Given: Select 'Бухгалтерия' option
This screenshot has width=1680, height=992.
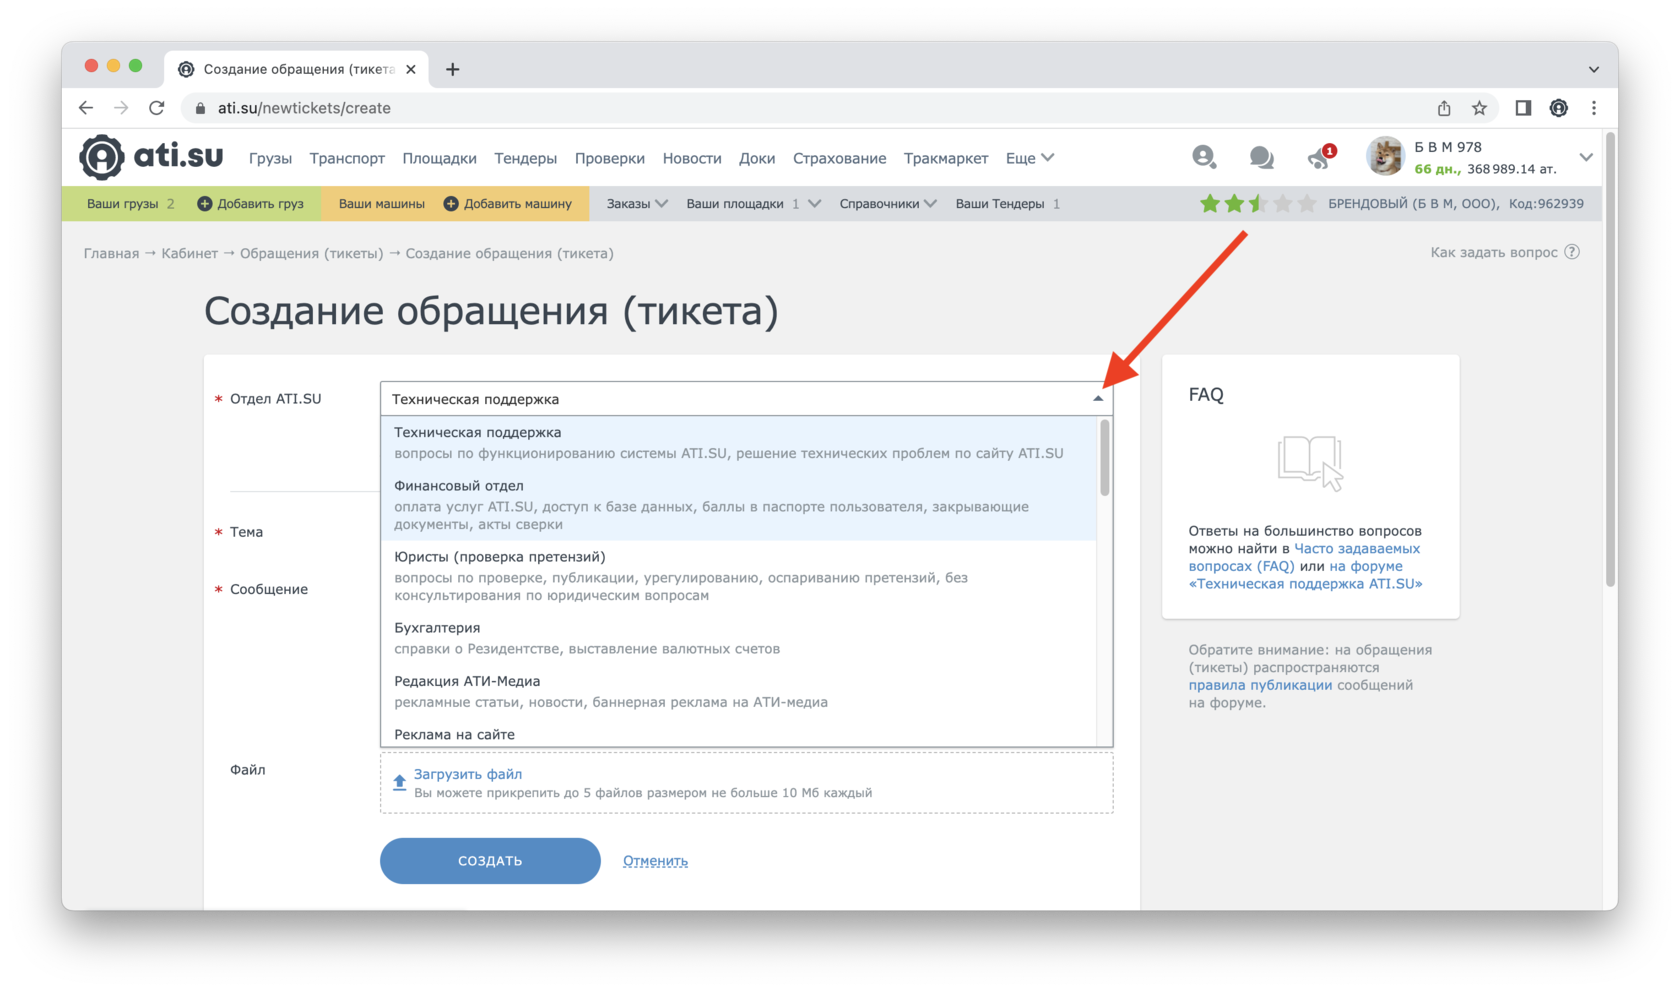Looking at the screenshot, I should (738, 638).
